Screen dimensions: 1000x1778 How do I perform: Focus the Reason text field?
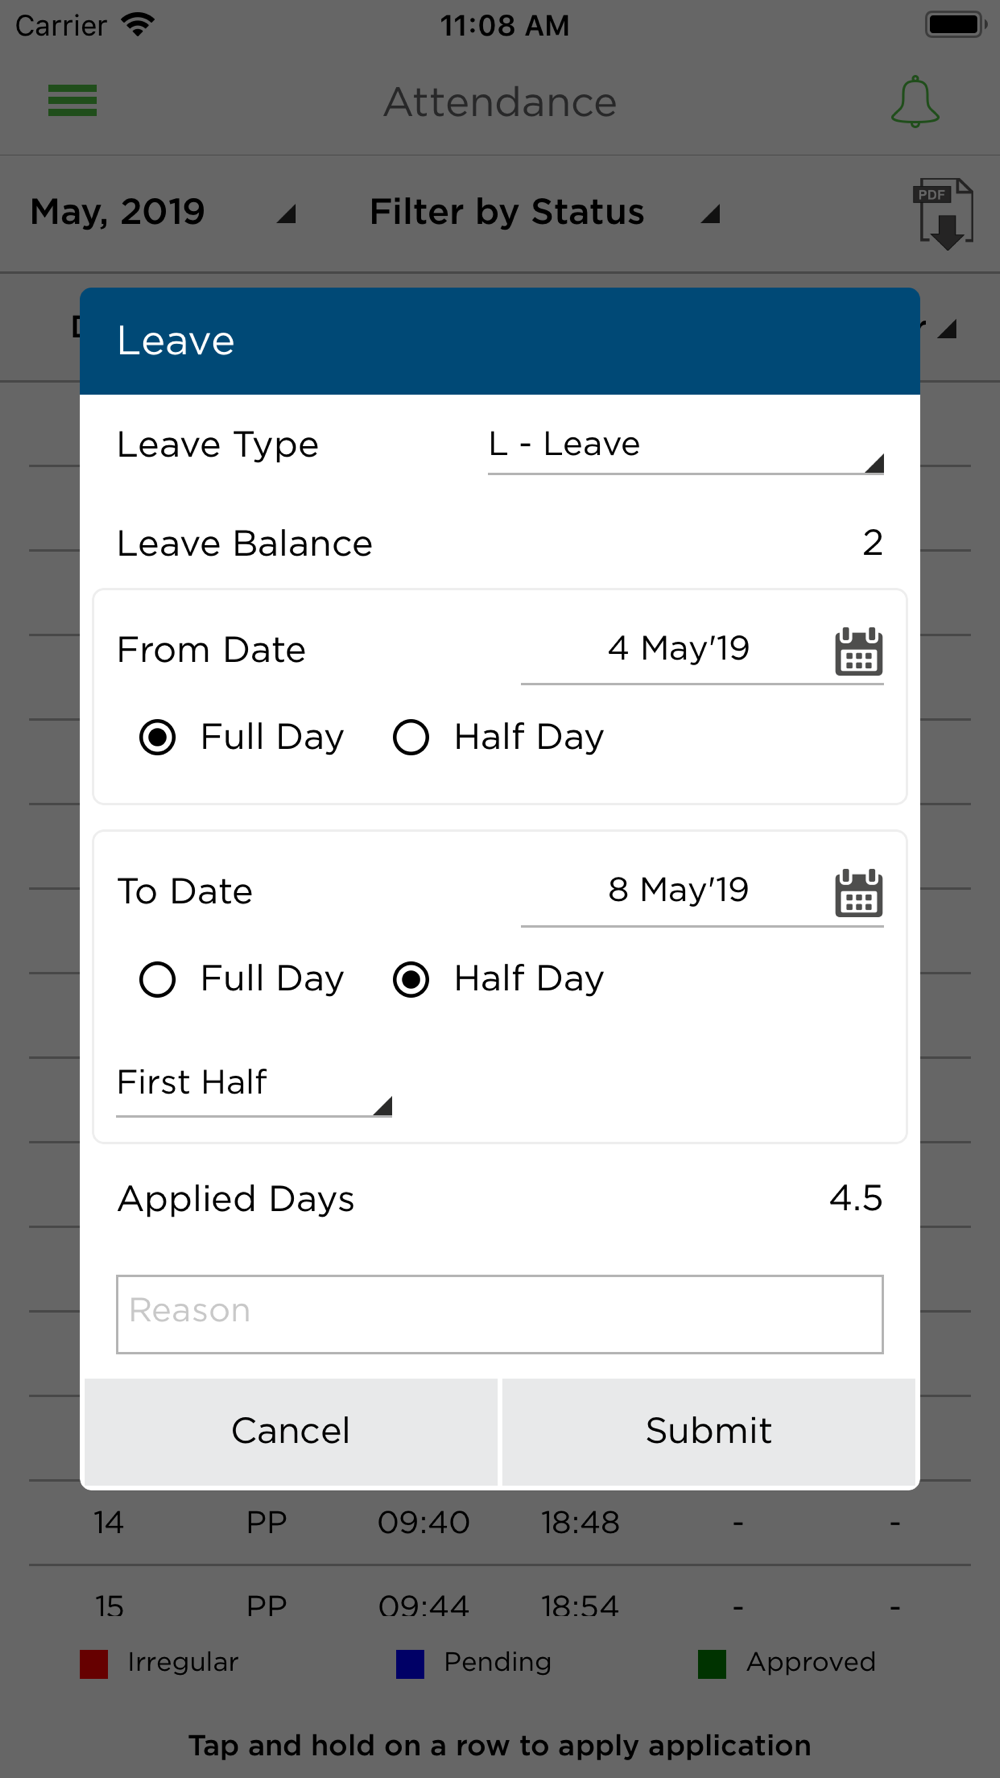point(500,1314)
